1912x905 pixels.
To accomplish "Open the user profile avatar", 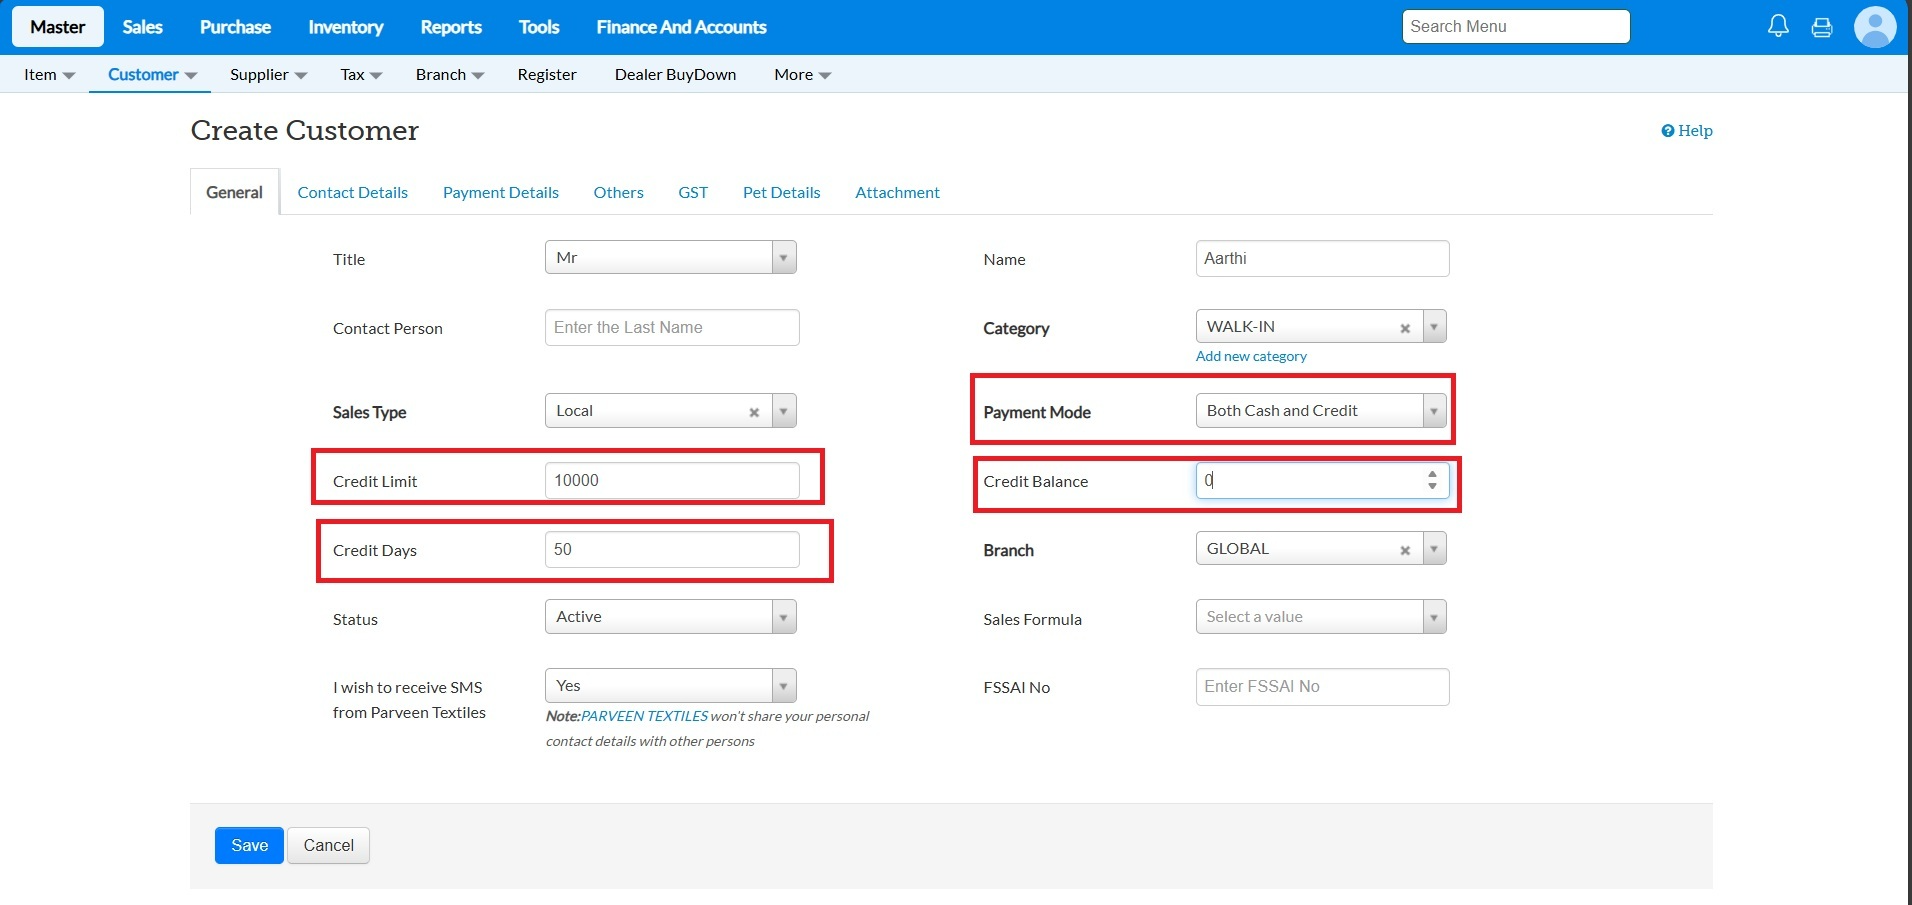I will pos(1874,27).
